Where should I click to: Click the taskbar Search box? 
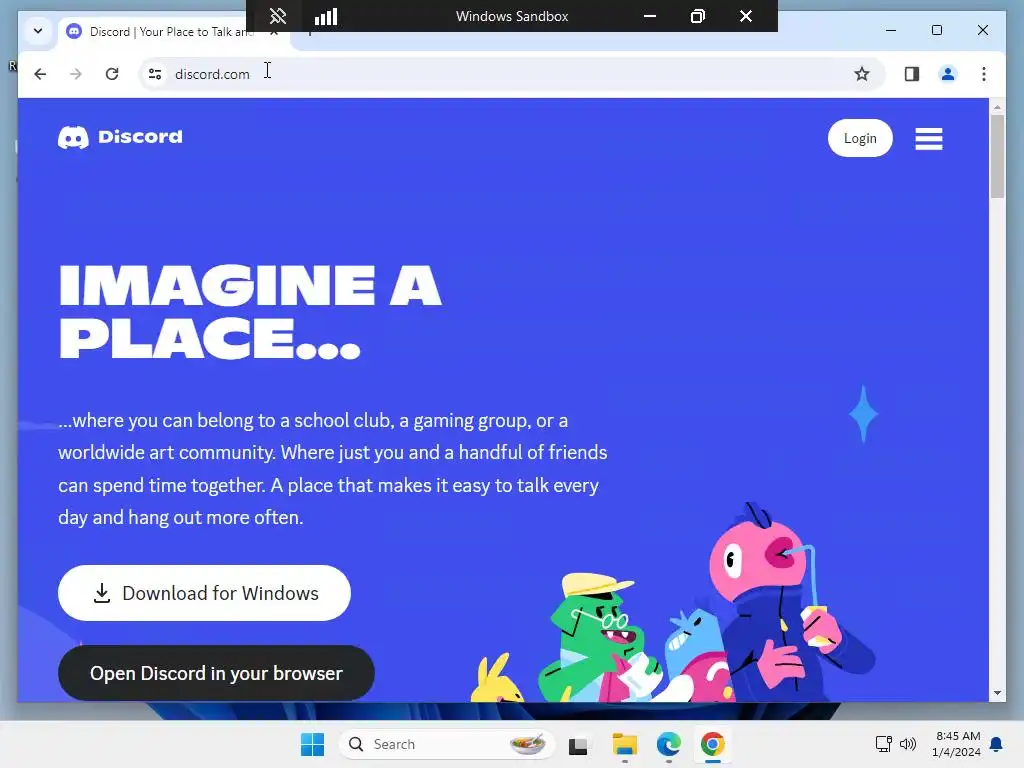pyautogui.click(x=447, y=744)
